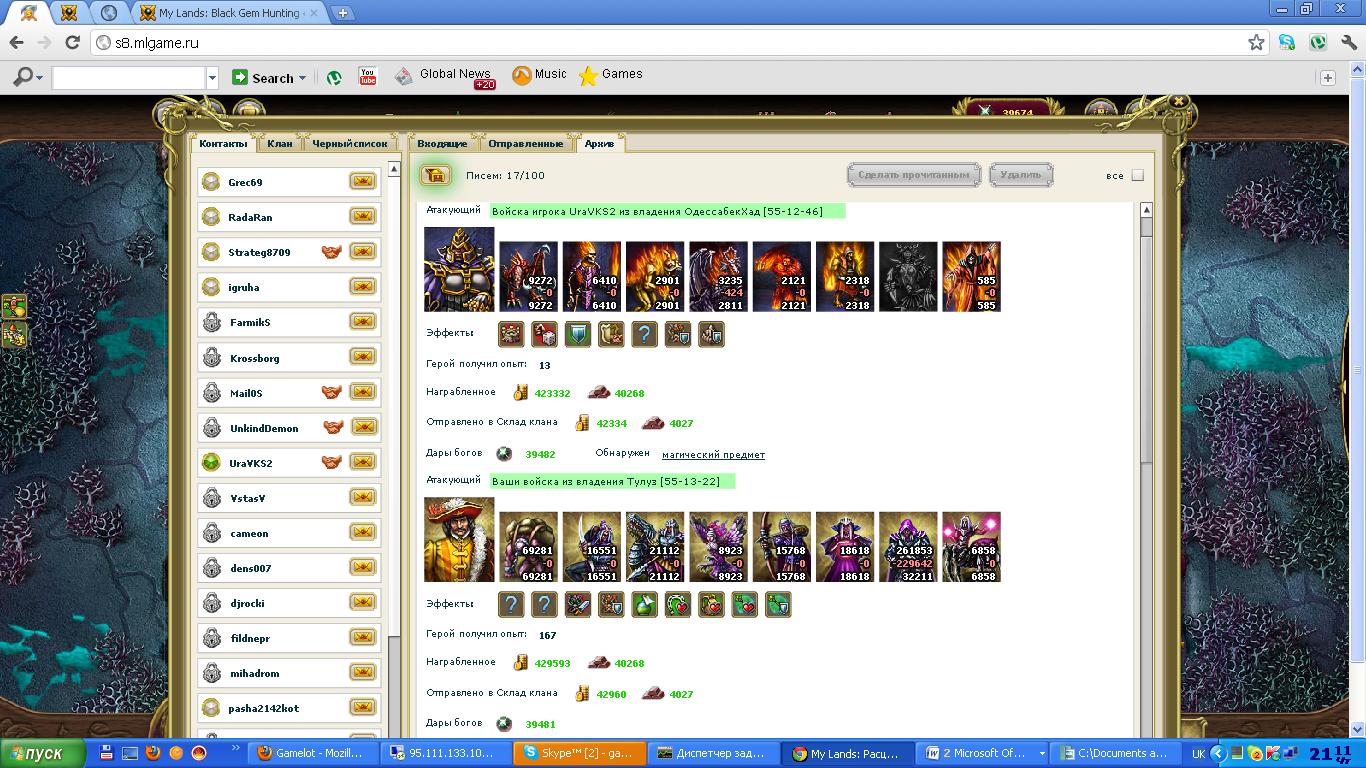Expand the Search button dropdown arrow
Image resolution: width=1366 pixels, height=768 pixels.
click(302, 78)
